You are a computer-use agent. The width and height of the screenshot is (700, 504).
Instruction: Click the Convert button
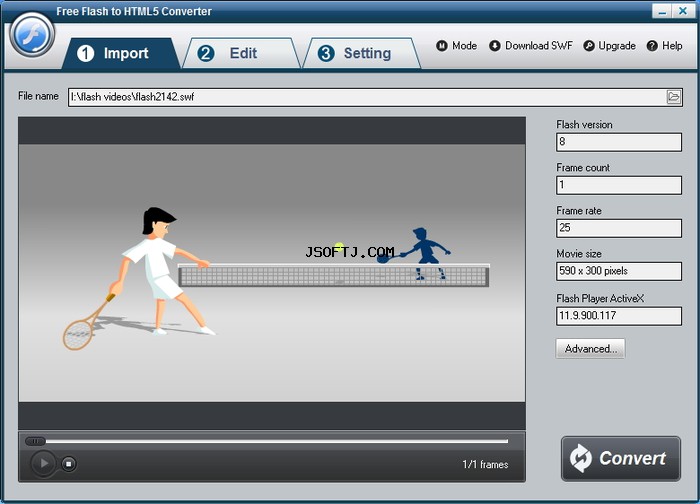(621, 458)
